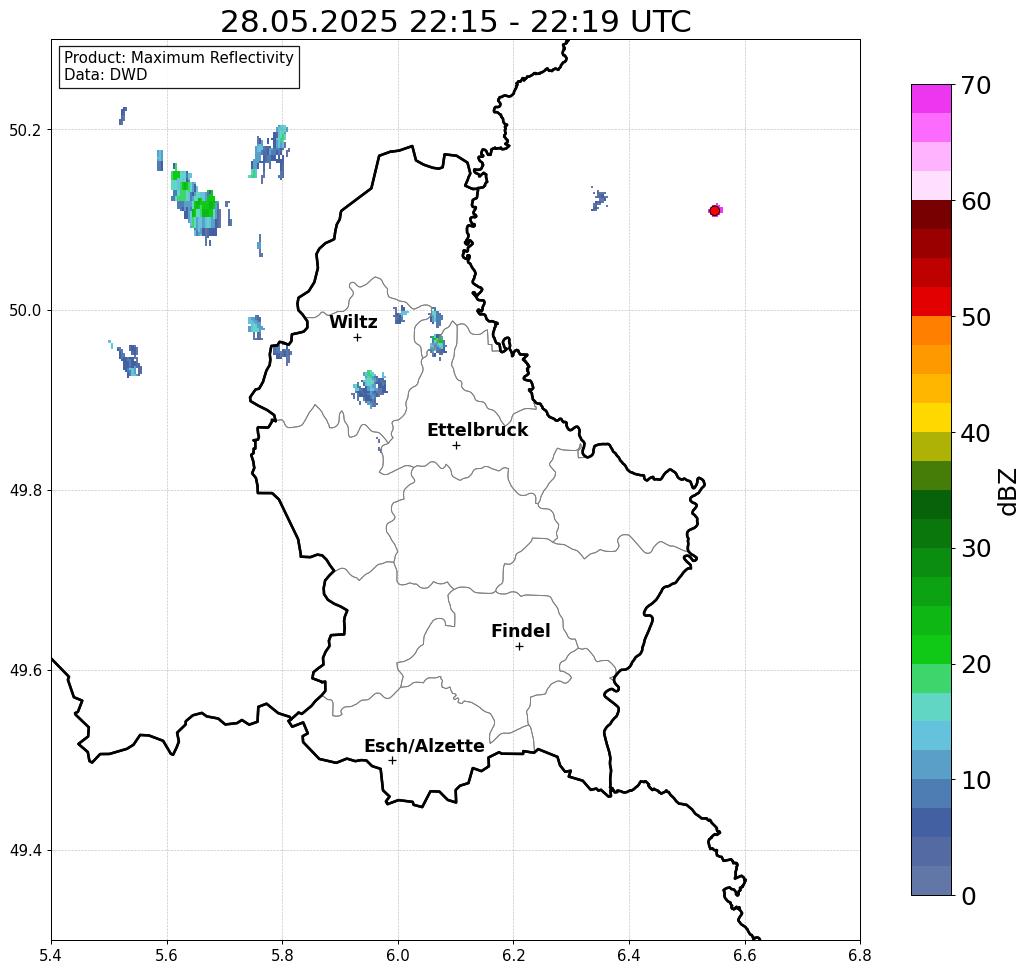1029x973 pixels.
Task: Click the latitude tick label 50.0
Action: [25, 310]
